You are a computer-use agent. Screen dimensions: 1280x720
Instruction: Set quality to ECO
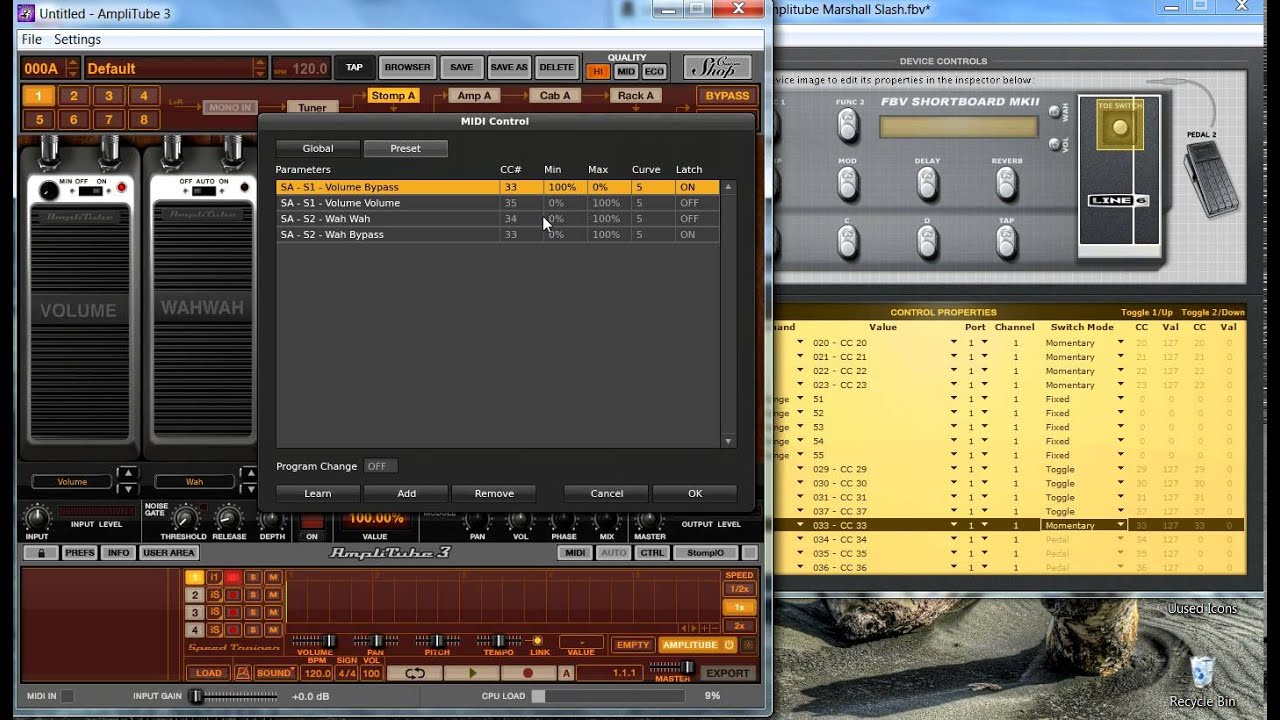[654, 72]
